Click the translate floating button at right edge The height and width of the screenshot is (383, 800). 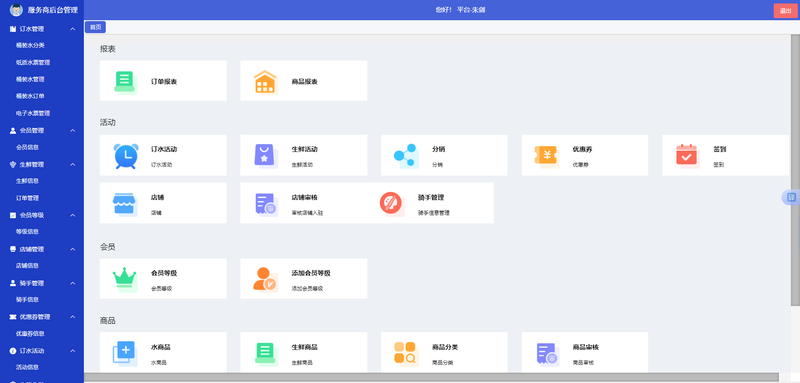(x=791, y=197)
